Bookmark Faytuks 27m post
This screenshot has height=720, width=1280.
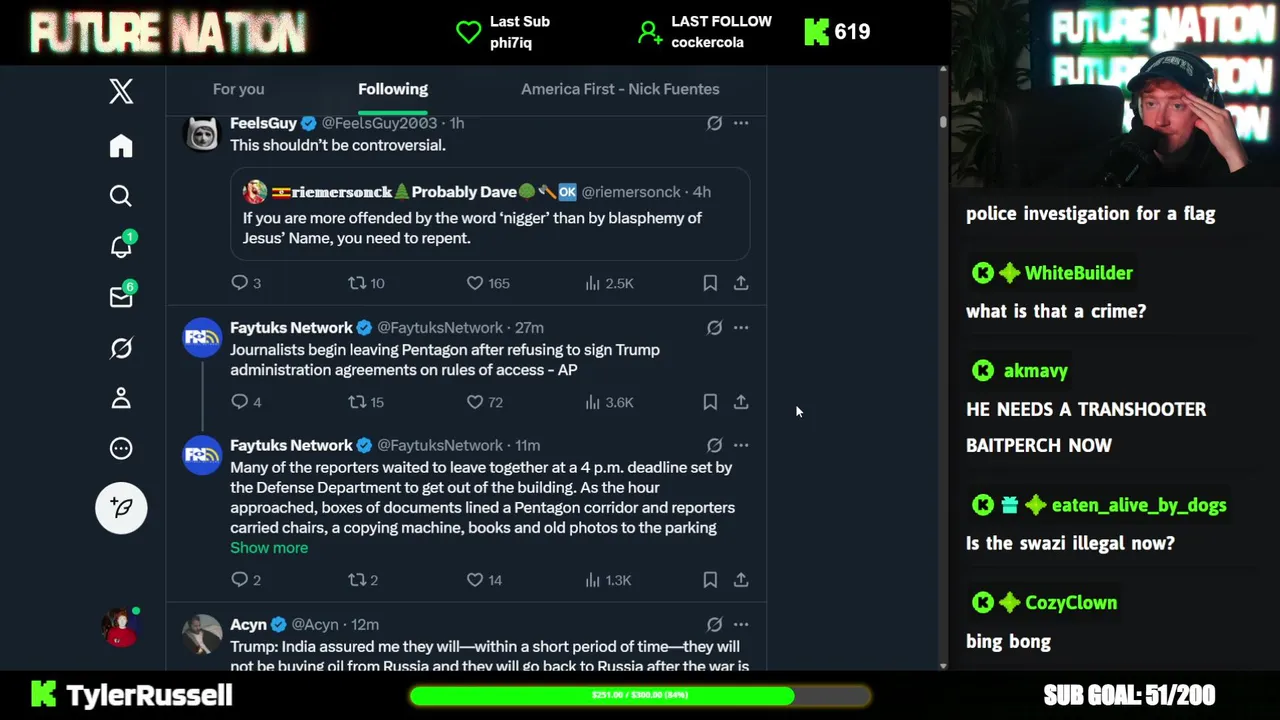point(710,402)
